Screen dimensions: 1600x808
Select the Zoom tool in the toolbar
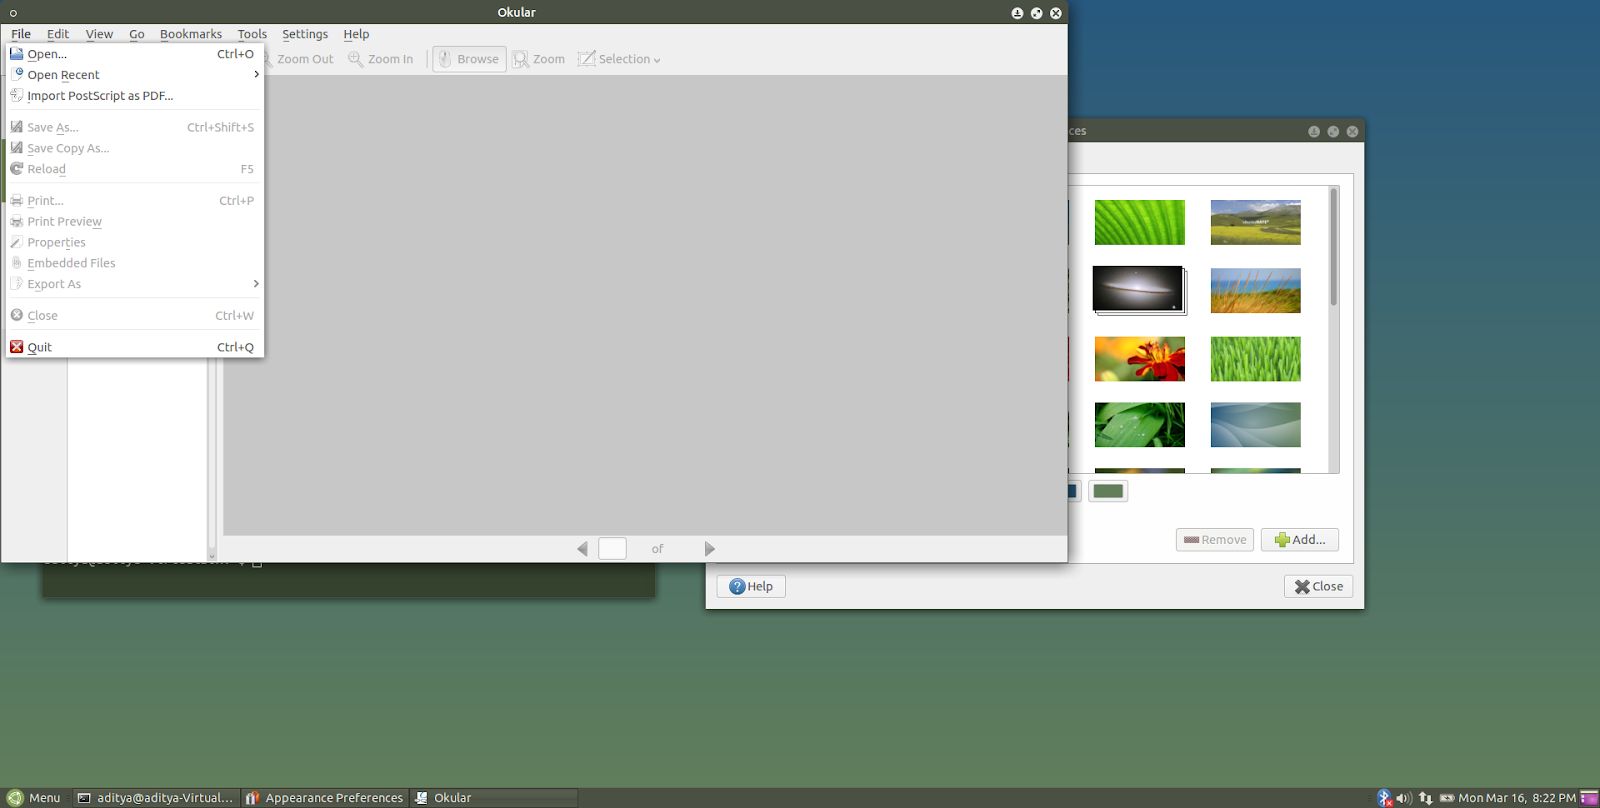click(x=539, y=59)
